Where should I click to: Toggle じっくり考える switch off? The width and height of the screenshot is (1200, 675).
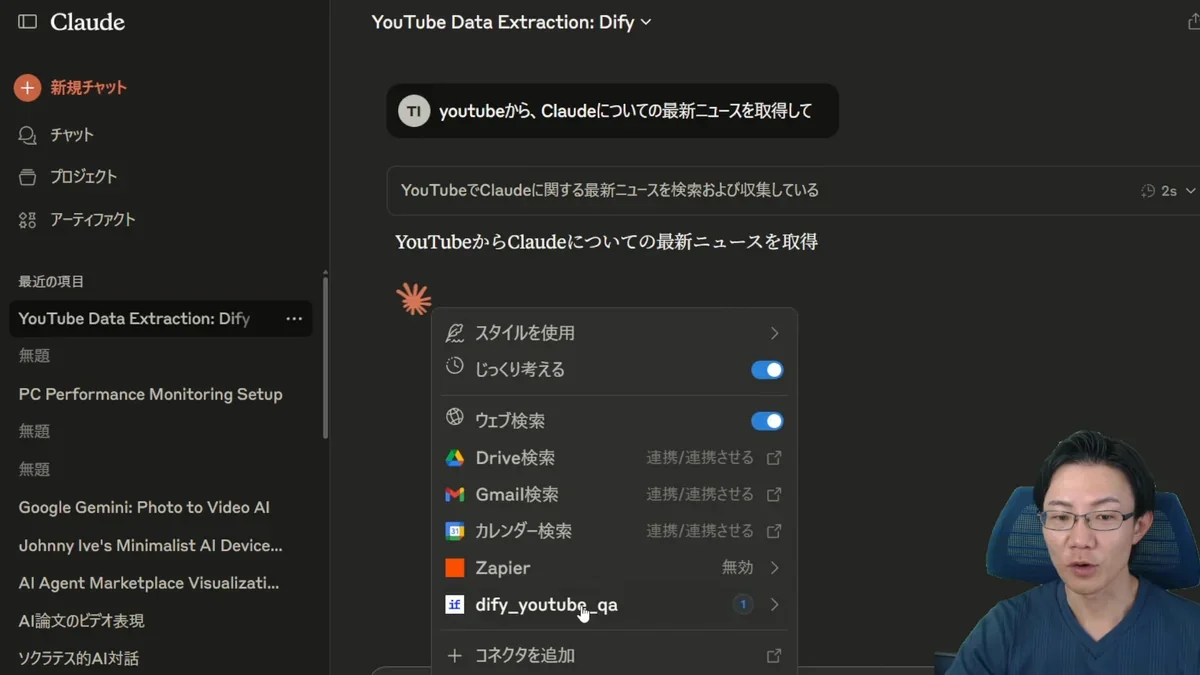[x=767, y=370]
